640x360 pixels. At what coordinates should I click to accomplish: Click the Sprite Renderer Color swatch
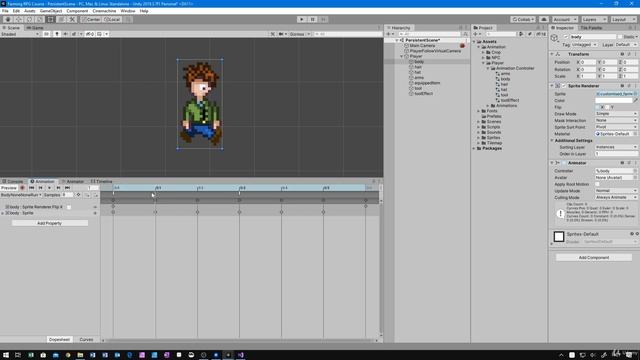(x=613, y=100)
